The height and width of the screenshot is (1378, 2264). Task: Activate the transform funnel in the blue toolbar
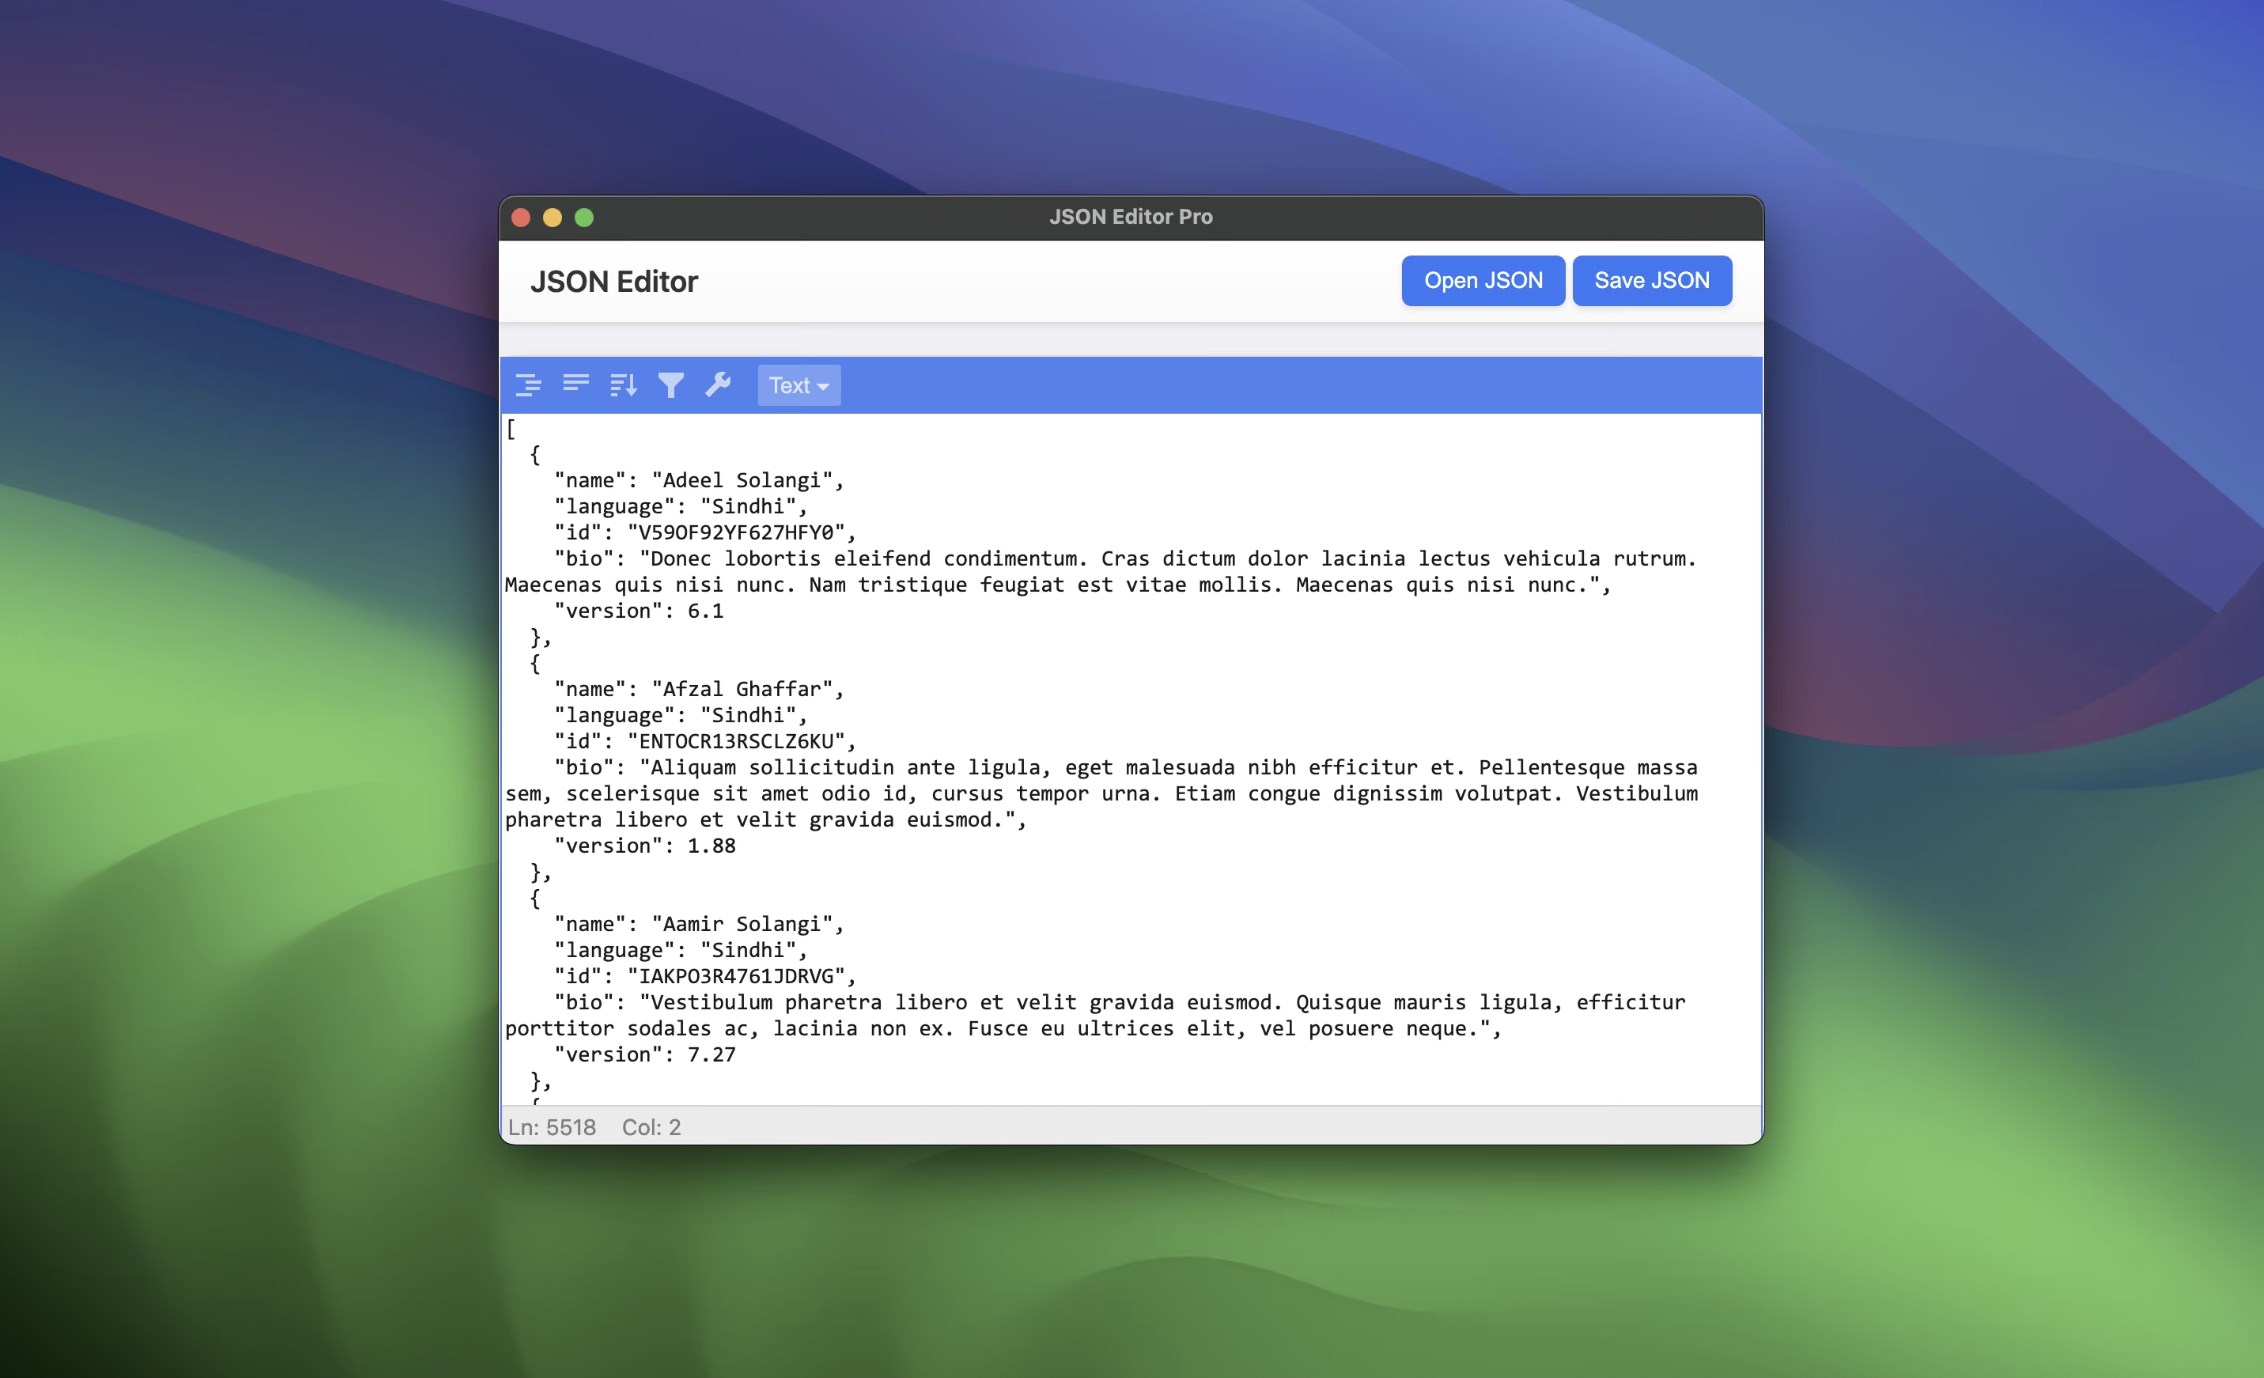coord(671,385)
